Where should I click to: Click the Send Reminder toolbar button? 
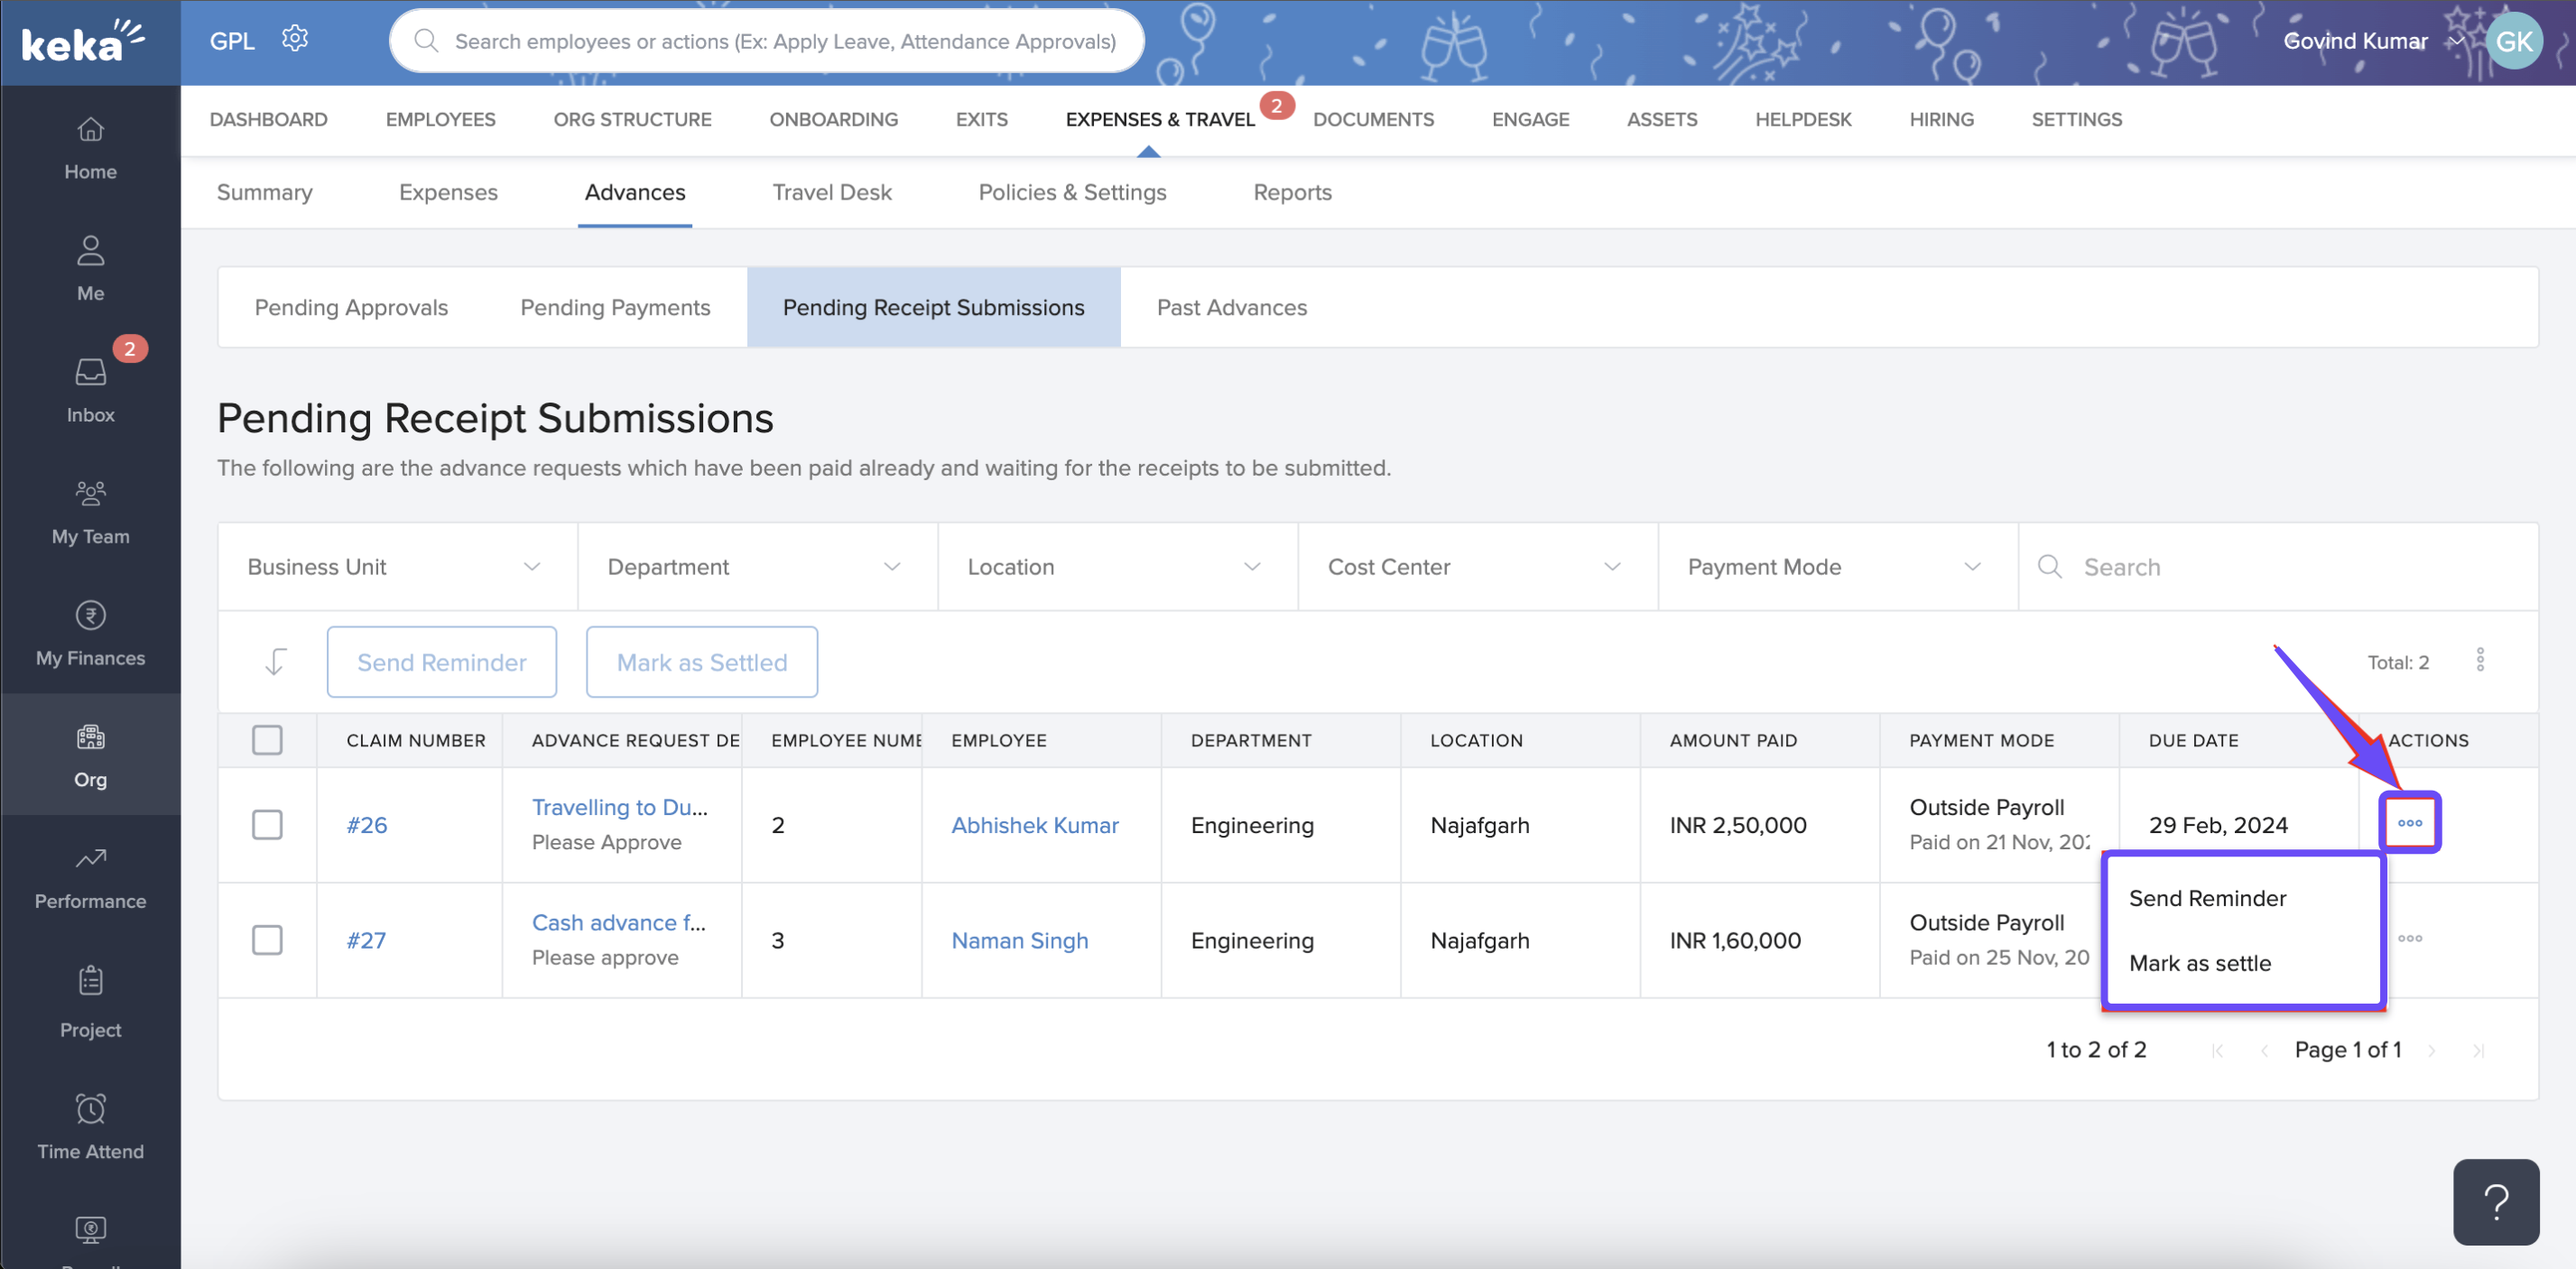coord(441,662)
